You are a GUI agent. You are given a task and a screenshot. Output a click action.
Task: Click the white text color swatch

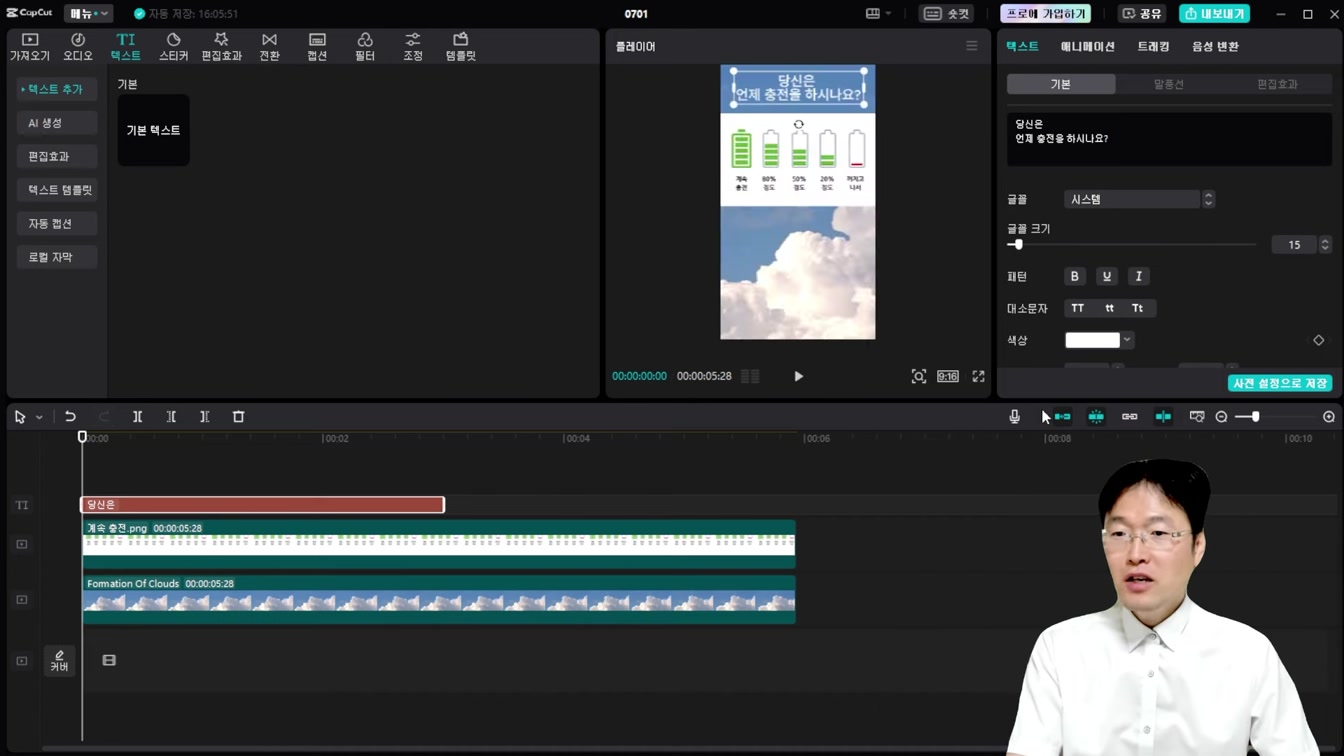1092,341
